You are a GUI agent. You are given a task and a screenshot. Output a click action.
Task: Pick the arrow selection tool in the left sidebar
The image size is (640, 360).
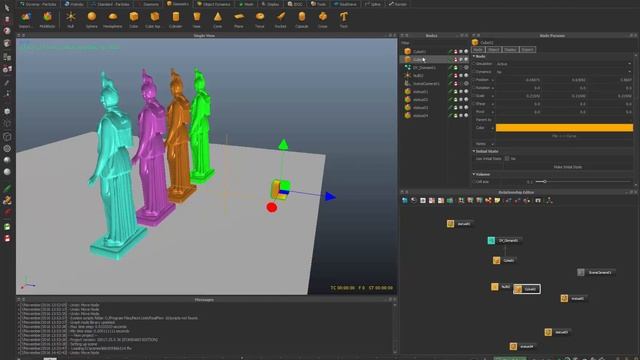tap(7, 8)
